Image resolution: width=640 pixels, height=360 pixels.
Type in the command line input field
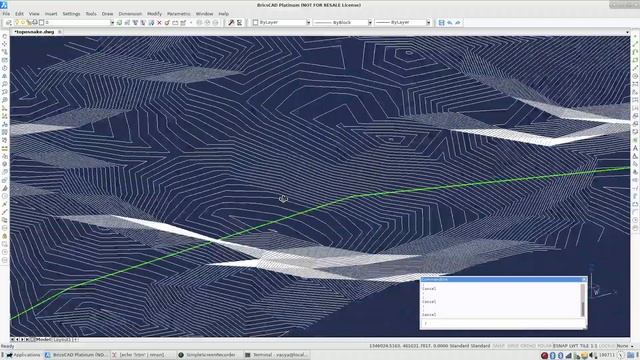pyautogui.click(x=503, y=323)
